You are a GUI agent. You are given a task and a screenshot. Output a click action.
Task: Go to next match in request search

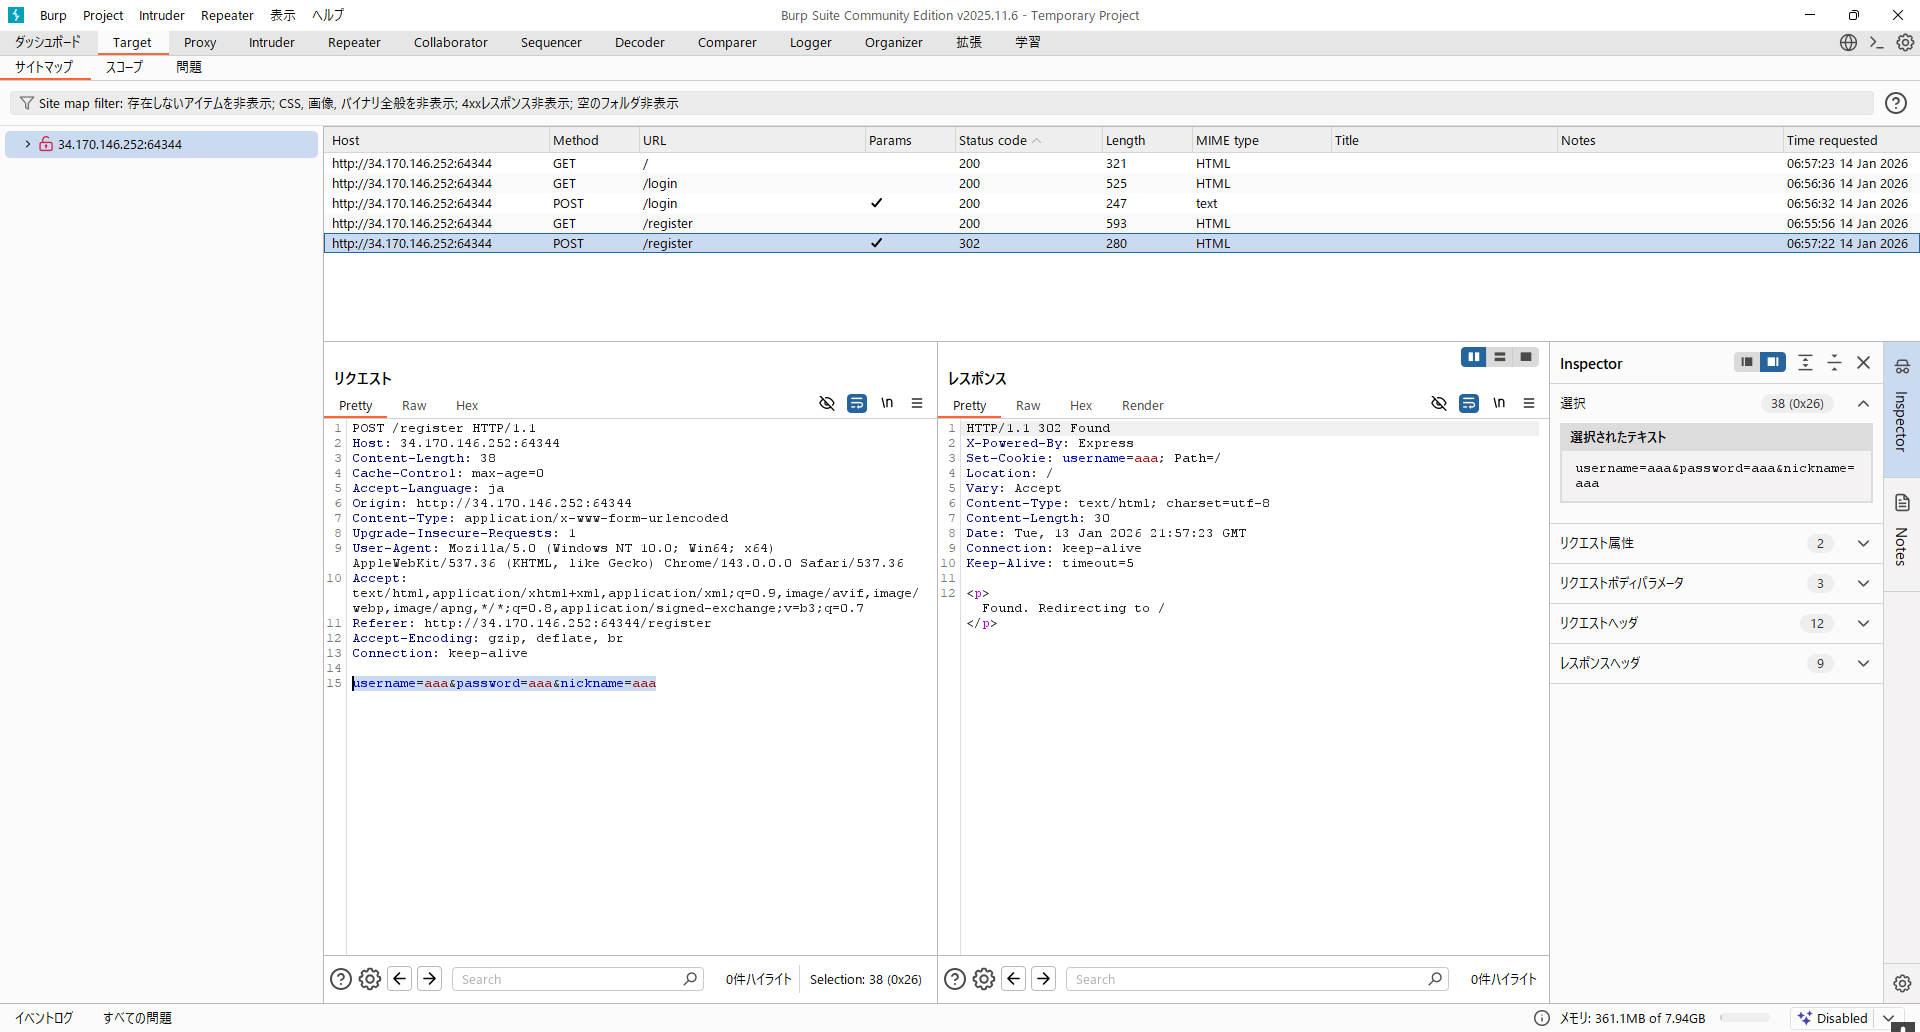tap(430, 979)
